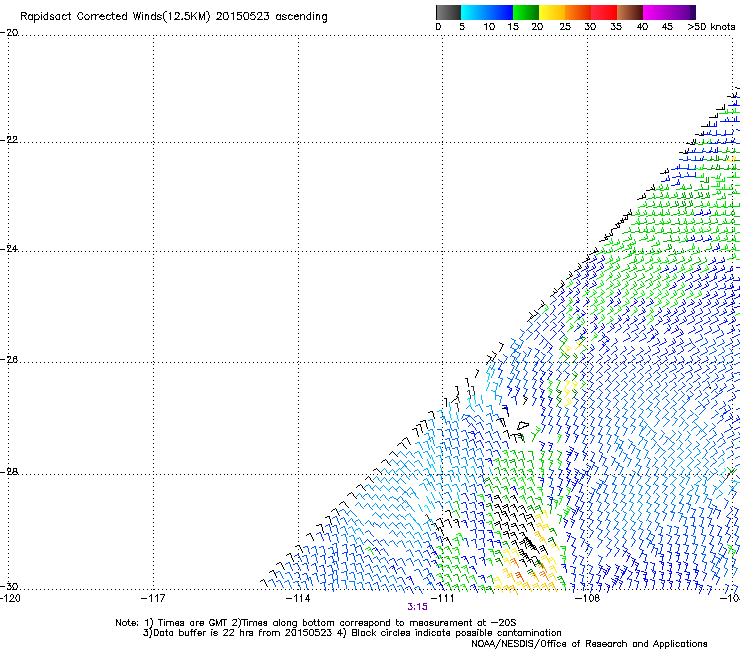Click the legend label '10'
Image resolution: width=740 pixels, height=650 pixels.
tap(489, 27)
